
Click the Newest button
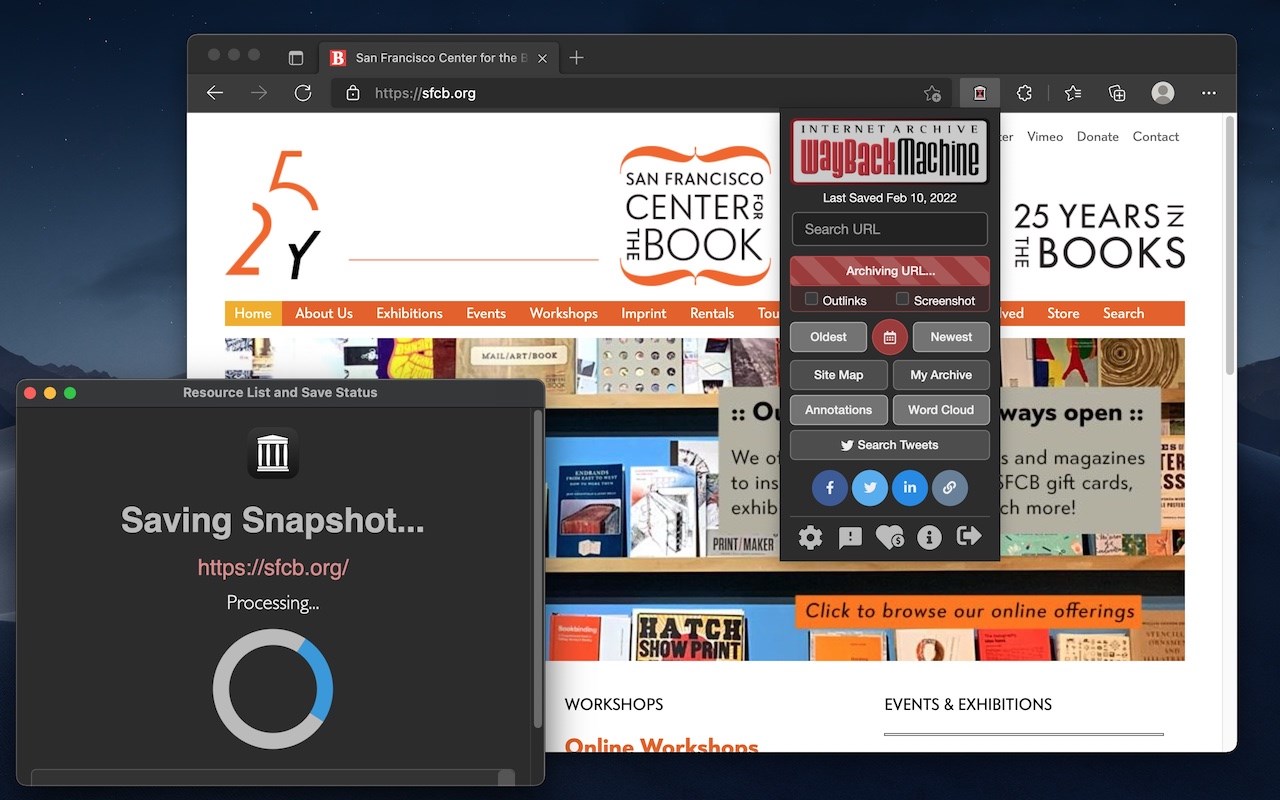point(951,337)
